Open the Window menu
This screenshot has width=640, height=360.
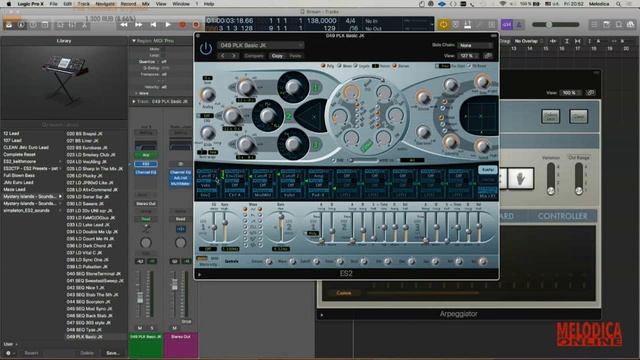(x=181, y=4)
